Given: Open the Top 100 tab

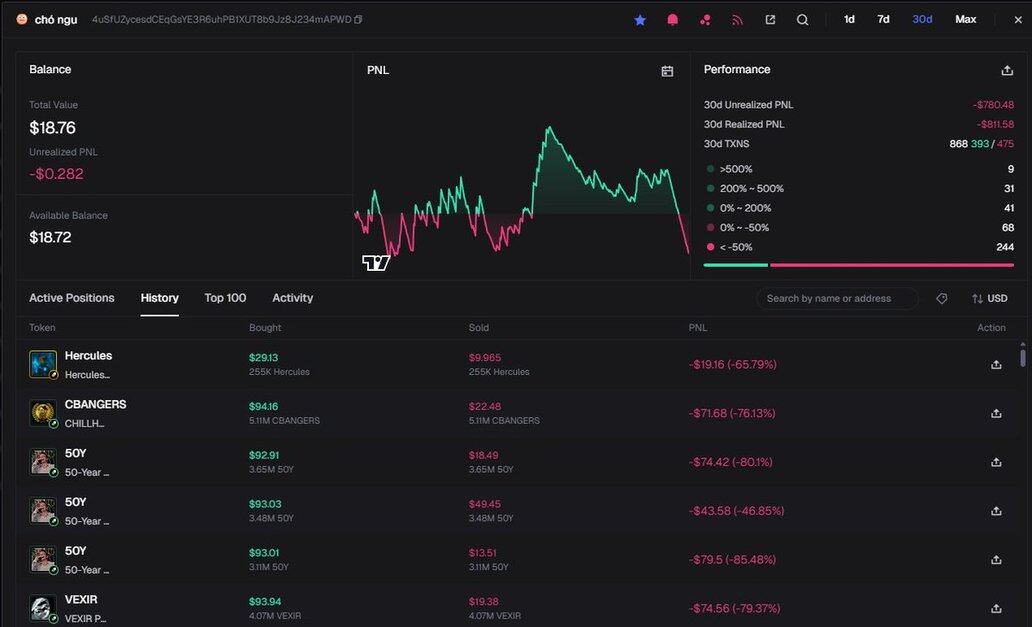Looking at the screenshot, I should [225, 298].
